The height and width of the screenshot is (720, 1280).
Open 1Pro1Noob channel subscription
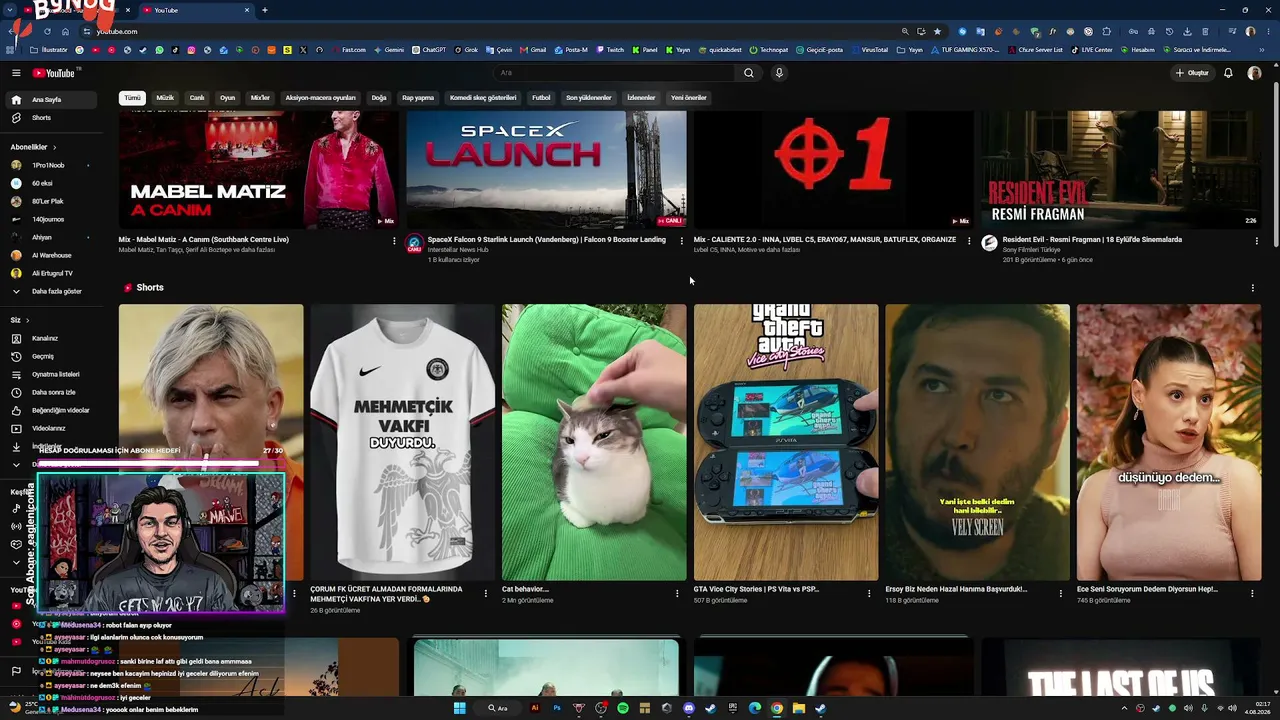(x=53, y=165)
